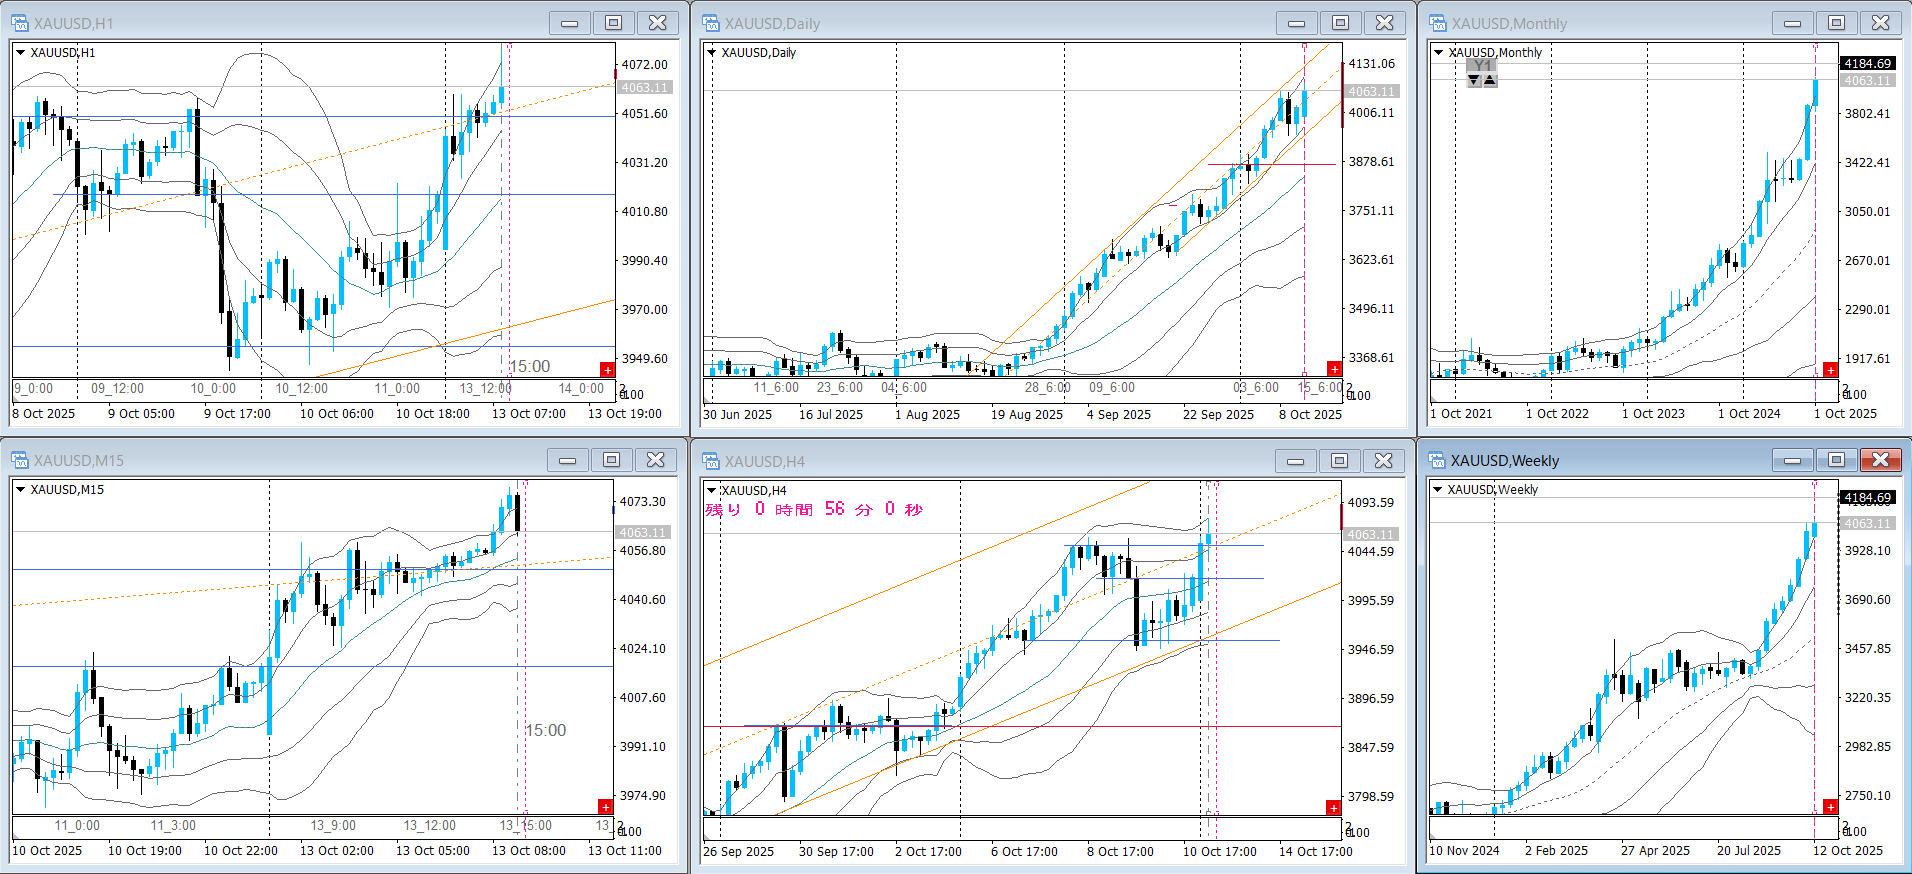Expand the triangle beside XAUUSD,H4 chart label
The image size is (1912, 874).
click(x=712, y=491)
